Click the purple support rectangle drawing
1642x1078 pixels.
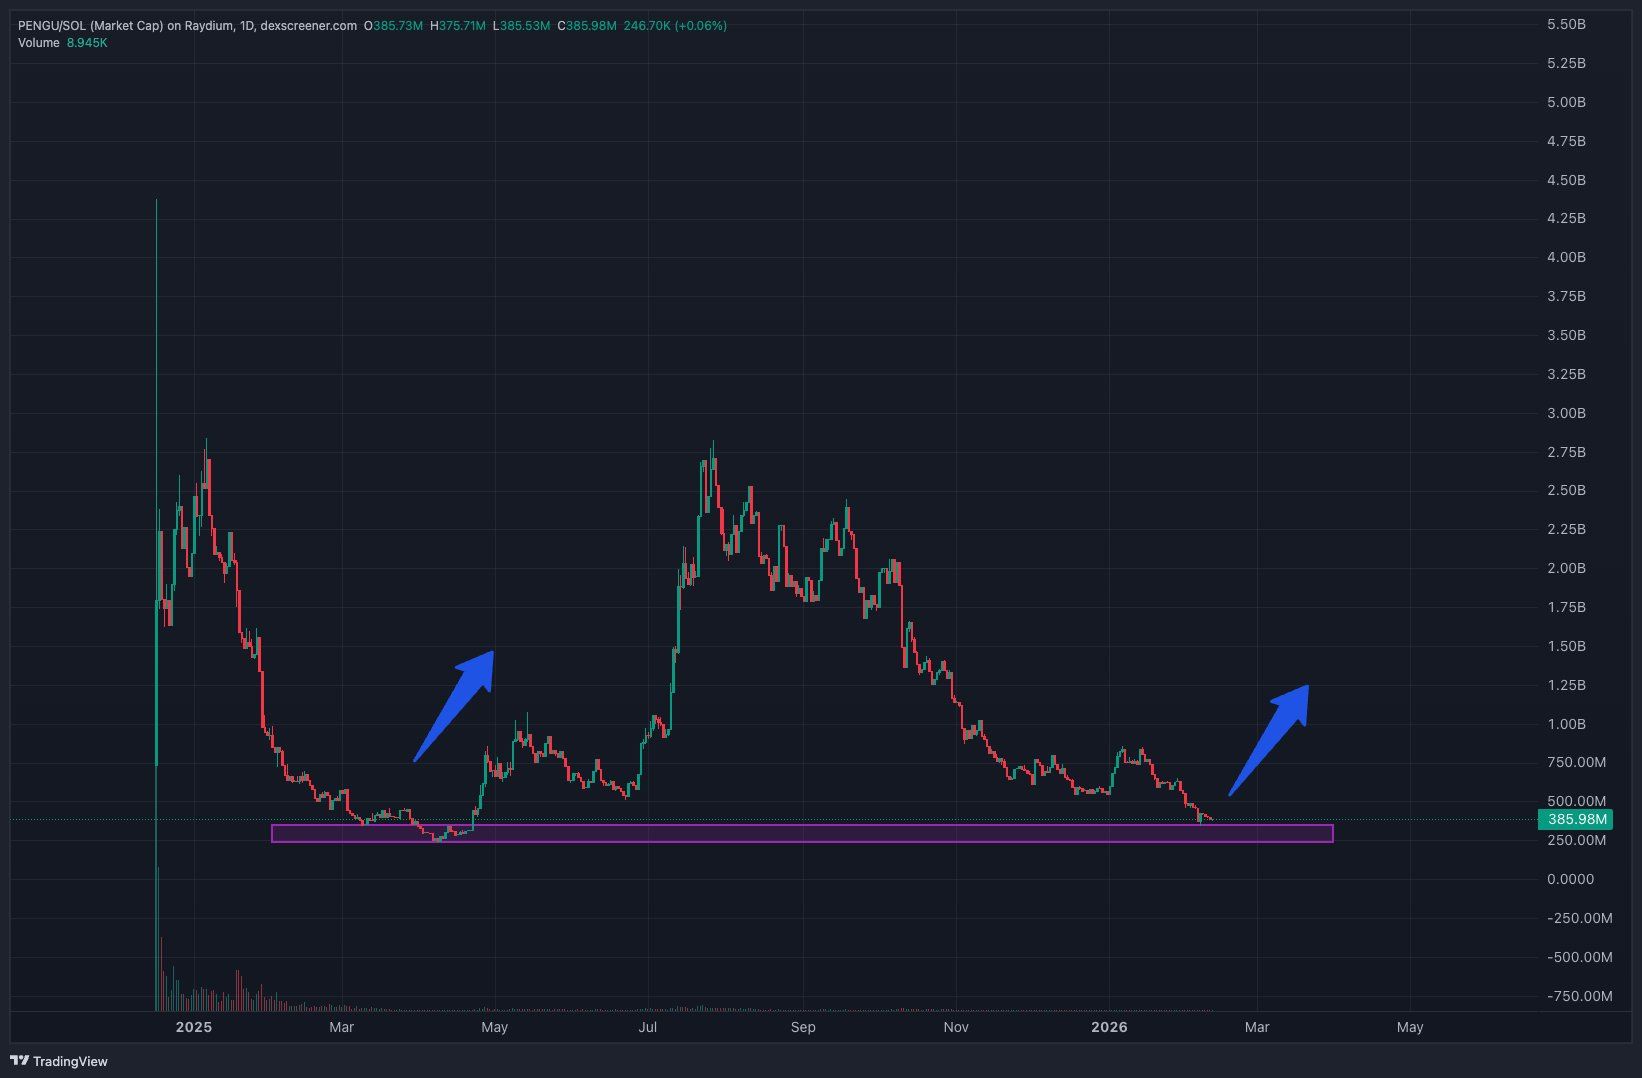[800, 834]
